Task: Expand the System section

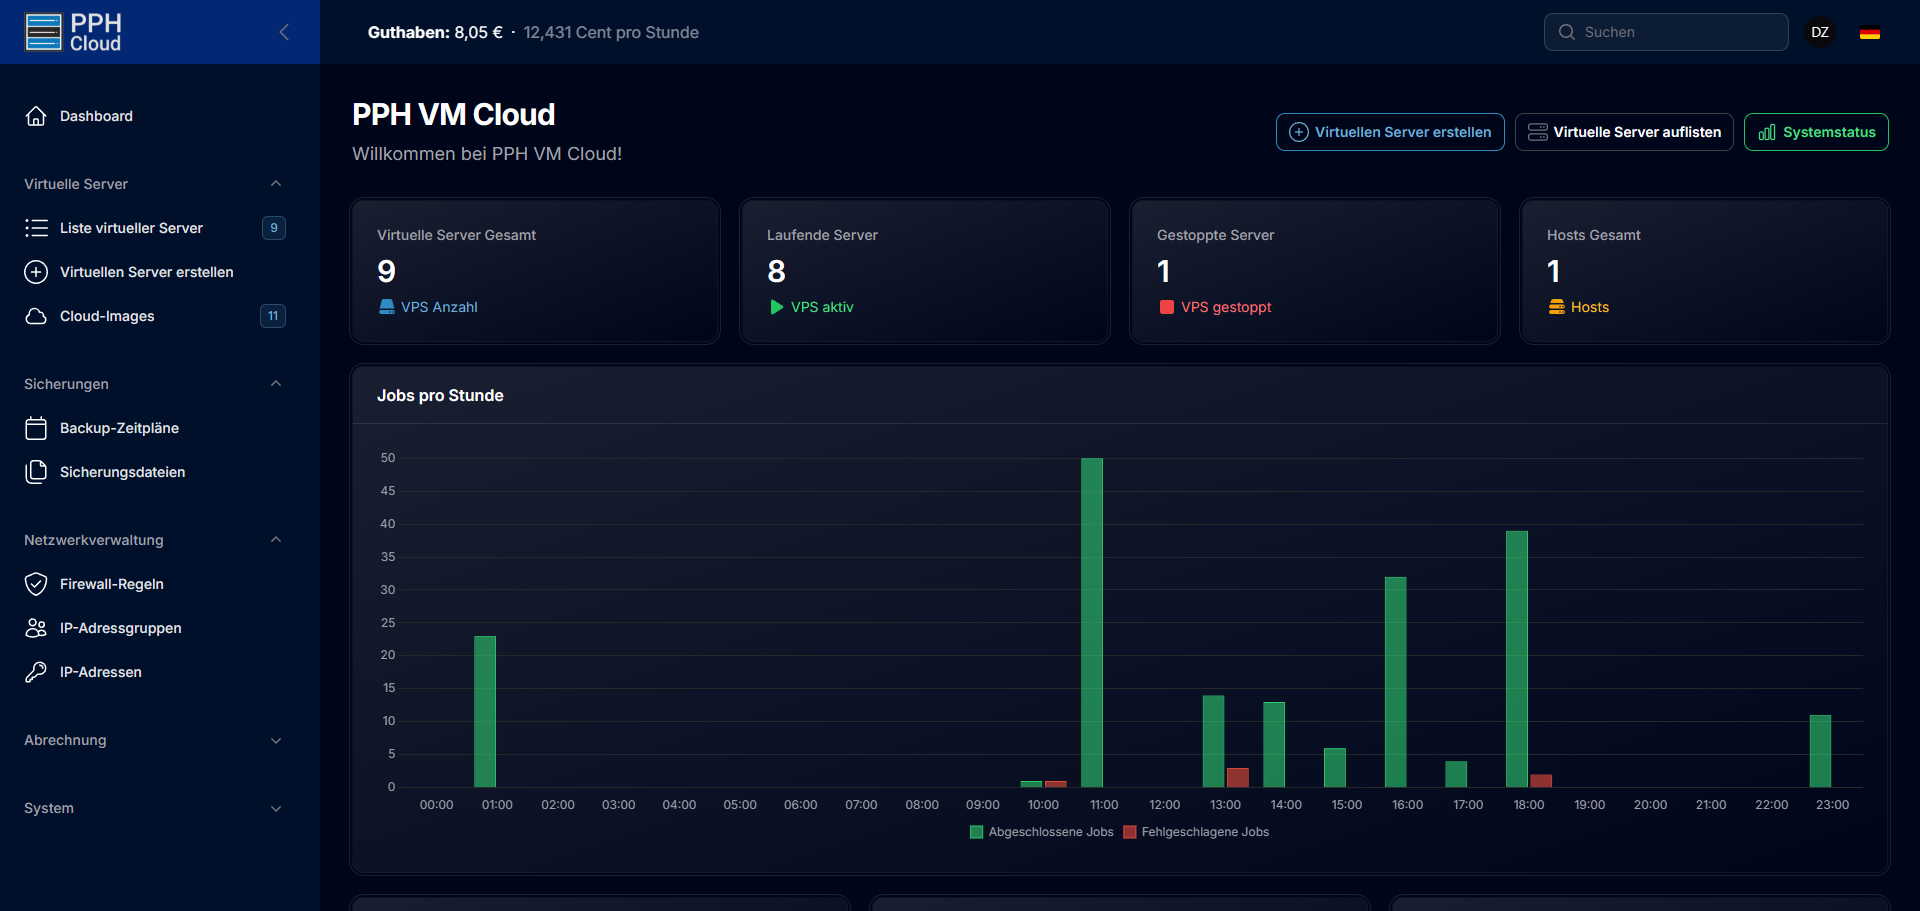Action: coord(276,808)
